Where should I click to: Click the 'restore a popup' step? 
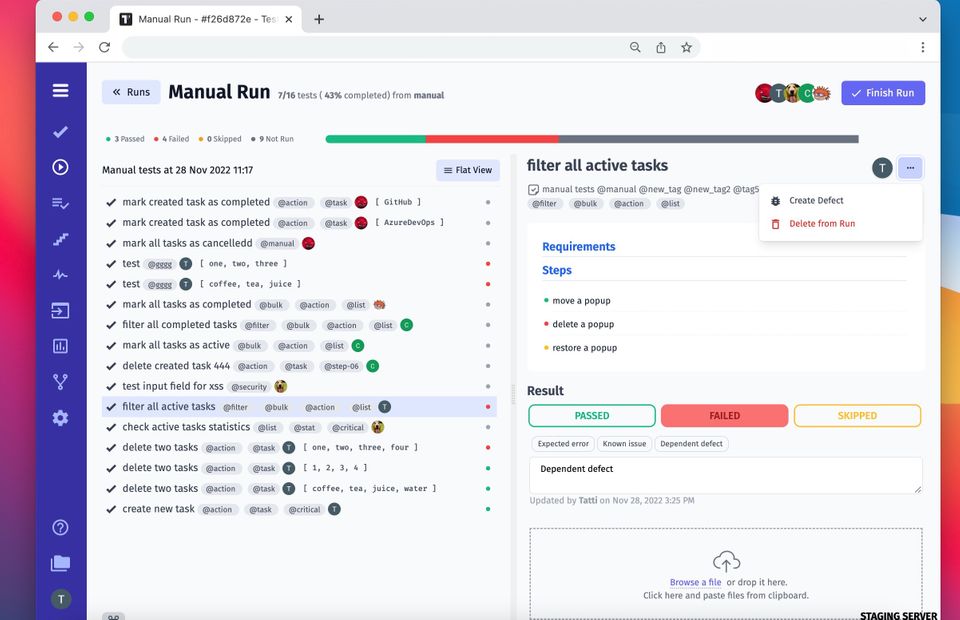(x=585, y=348)
